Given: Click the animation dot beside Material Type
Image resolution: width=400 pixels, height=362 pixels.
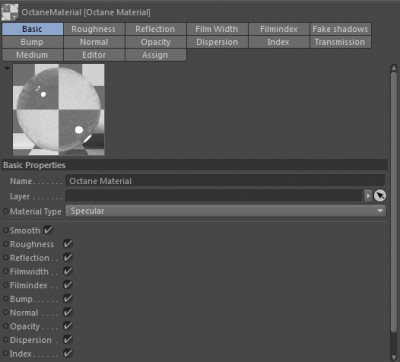Looking at the screenshot, I should tap(5, 211).
